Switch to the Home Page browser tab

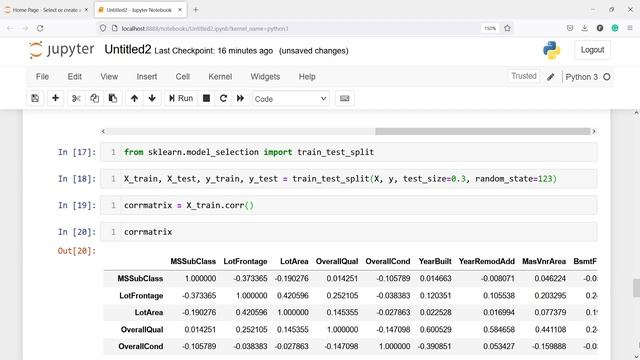pyautogui.click(x=46, y=10)
